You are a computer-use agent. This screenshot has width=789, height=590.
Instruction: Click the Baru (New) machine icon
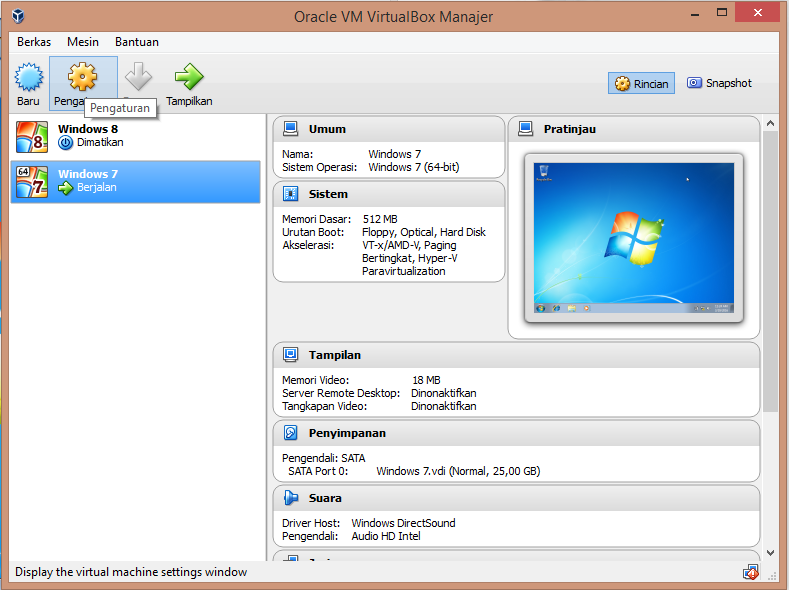pyautogui.click(x=29, y=77)
